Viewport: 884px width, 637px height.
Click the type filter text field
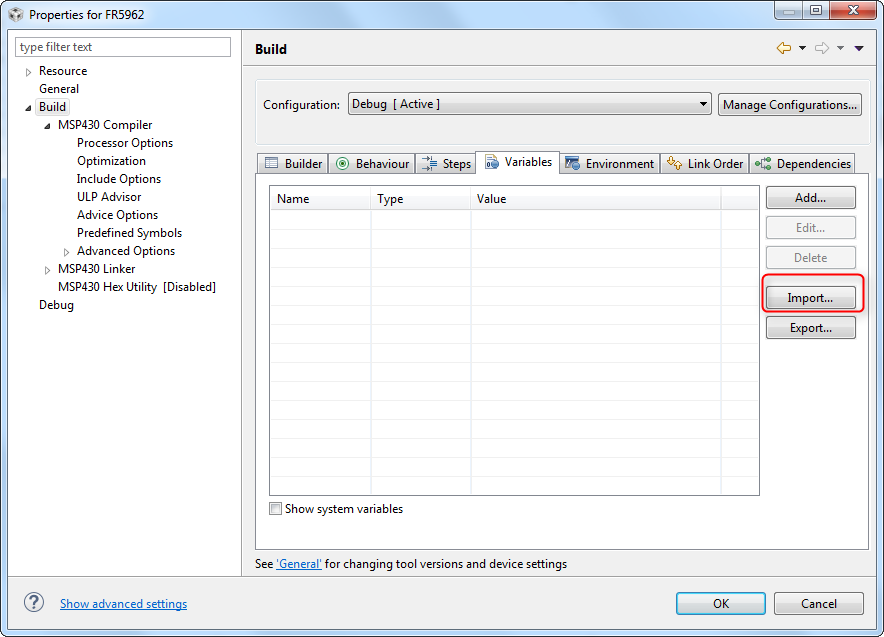(122, 47)
